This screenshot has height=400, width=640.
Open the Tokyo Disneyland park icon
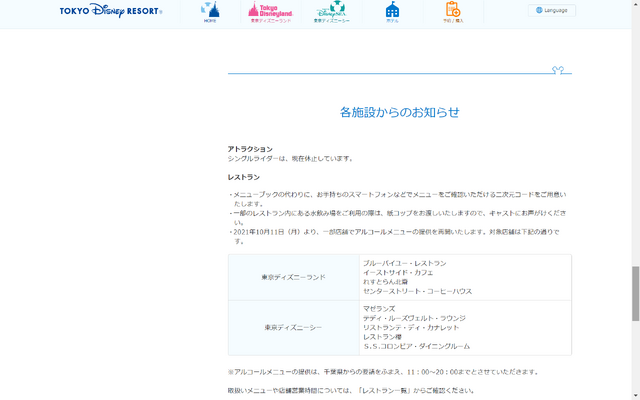click(x=271, y=13)
